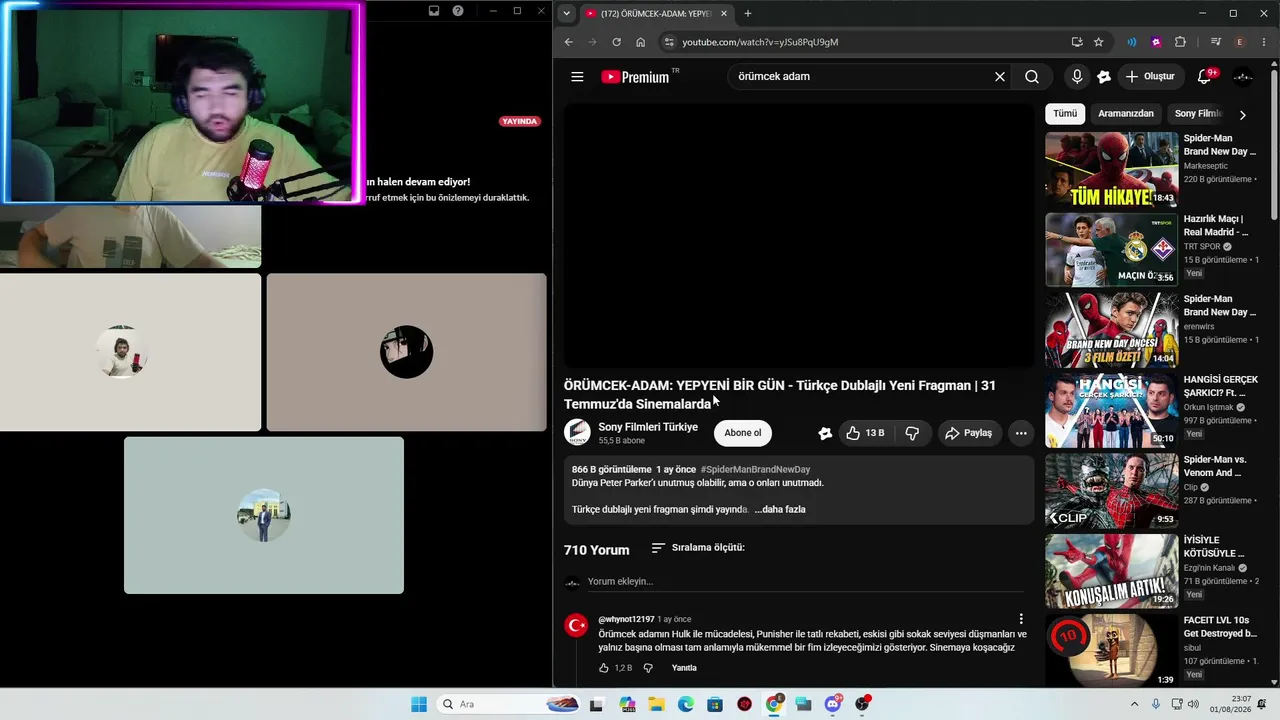The width and height of the screenshot is (1280, 720).
Task: Open 'HANGİSİ GERÇEK ŞARKICI' video thumbnail
Action: tap(1112, 410)
